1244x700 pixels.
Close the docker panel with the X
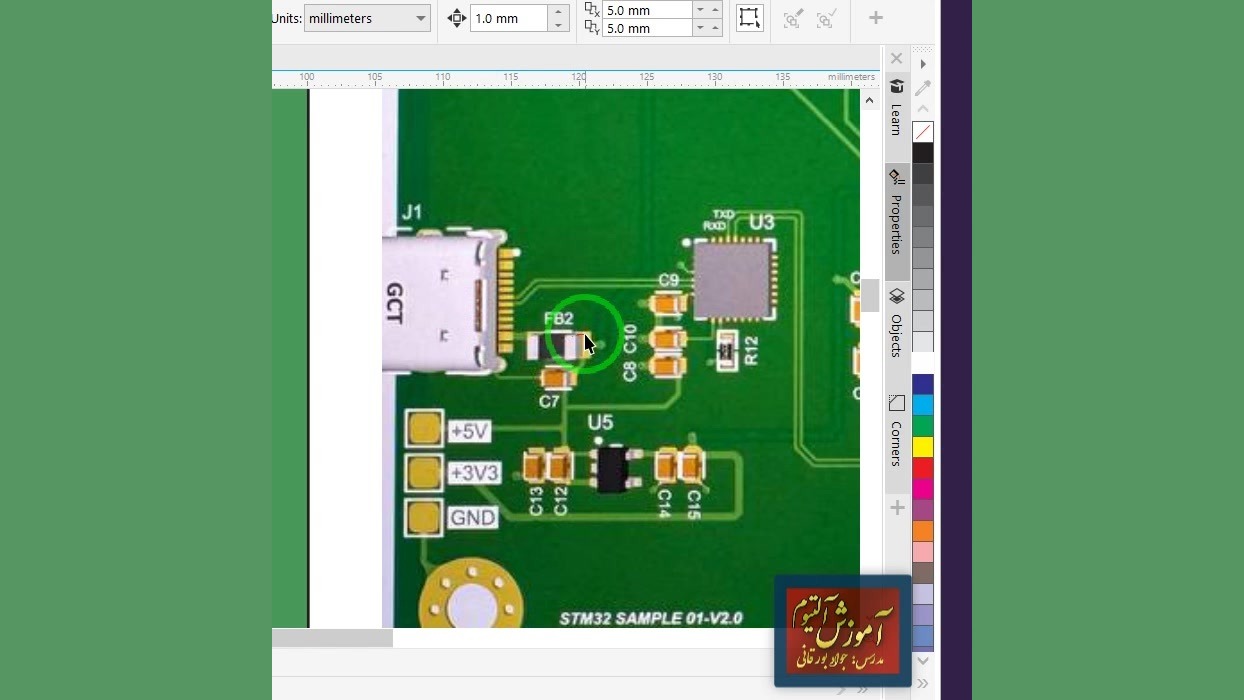pos(896,59)
